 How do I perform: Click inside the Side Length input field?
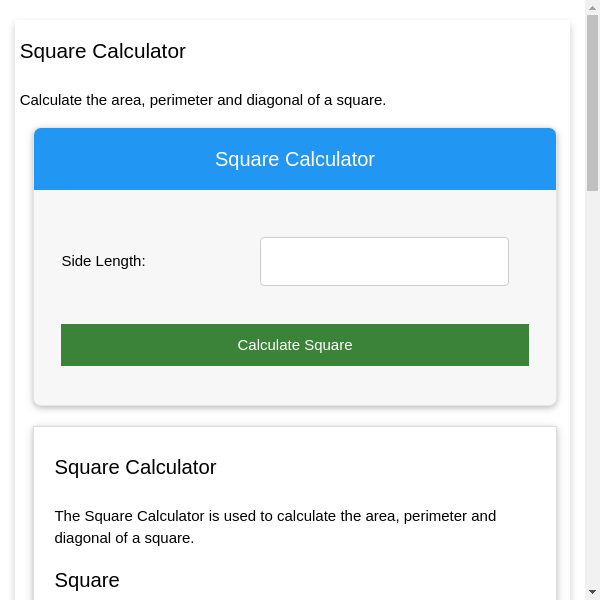[x=384, y=261]
